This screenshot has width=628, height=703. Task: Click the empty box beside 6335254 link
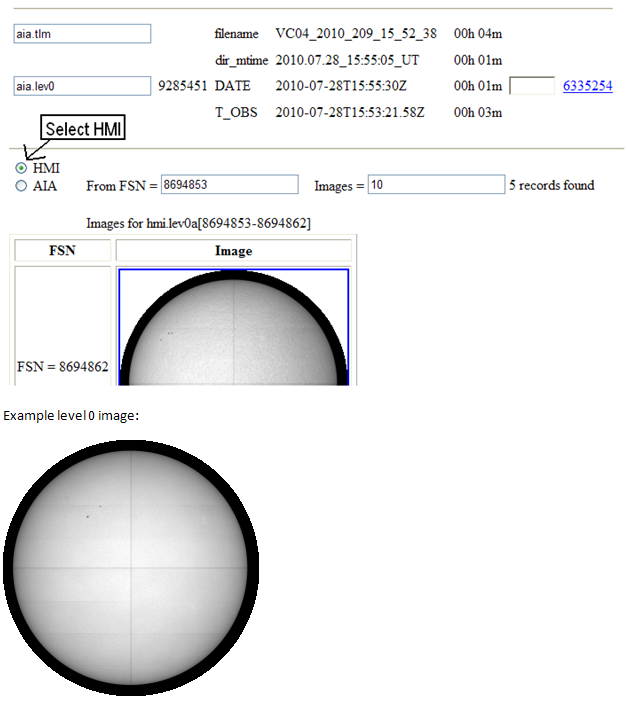click(532, 86)
